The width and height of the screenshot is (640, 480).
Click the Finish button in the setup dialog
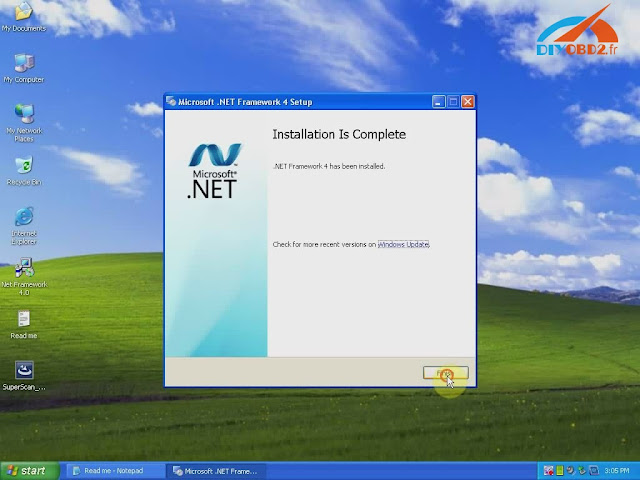(445, 372)
